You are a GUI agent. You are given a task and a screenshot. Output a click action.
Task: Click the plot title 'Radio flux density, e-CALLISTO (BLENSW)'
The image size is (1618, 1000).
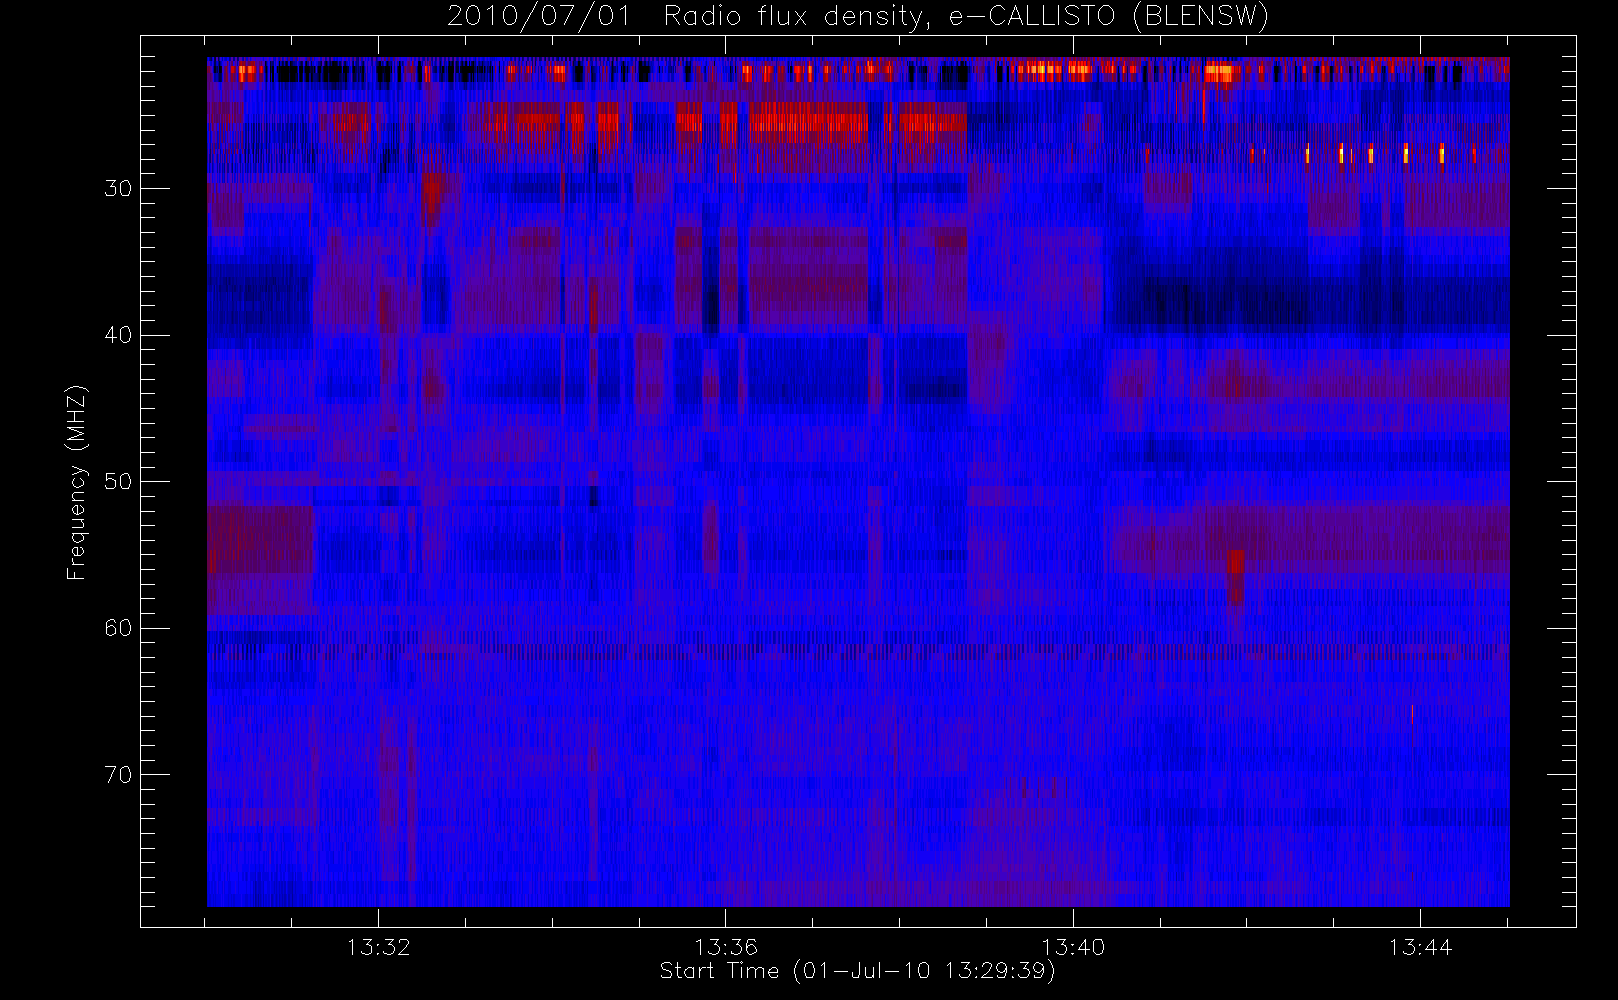(x=966, y=17)
